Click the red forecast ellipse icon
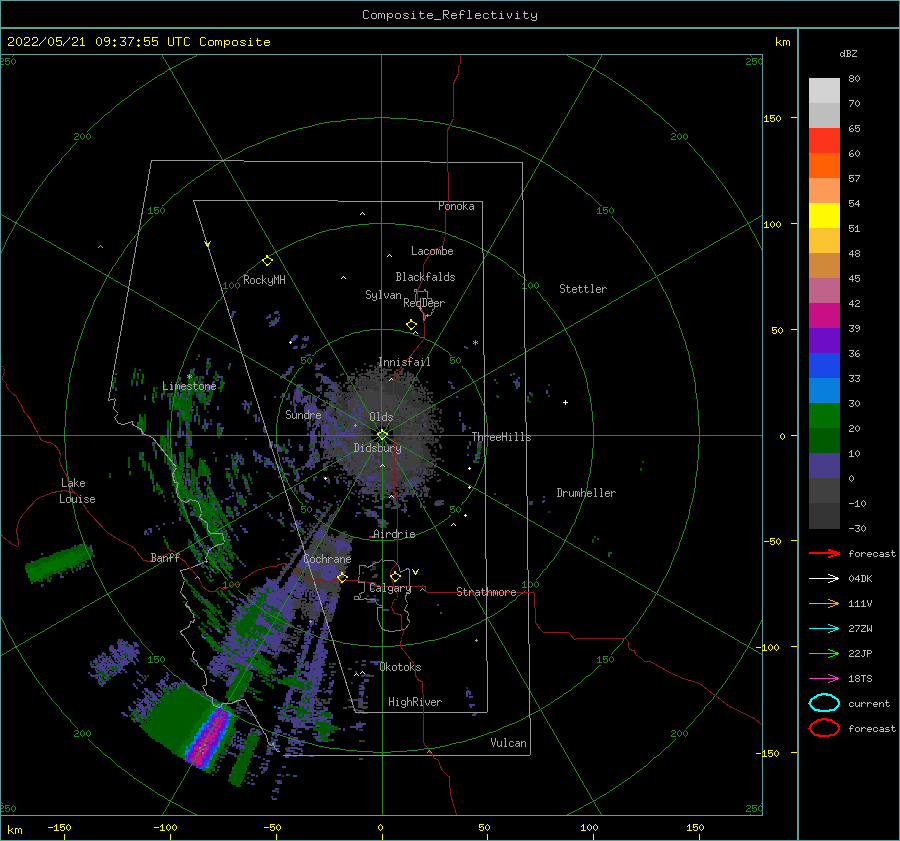The height and width of the screenshot is (841, 900). coord(824,728)
